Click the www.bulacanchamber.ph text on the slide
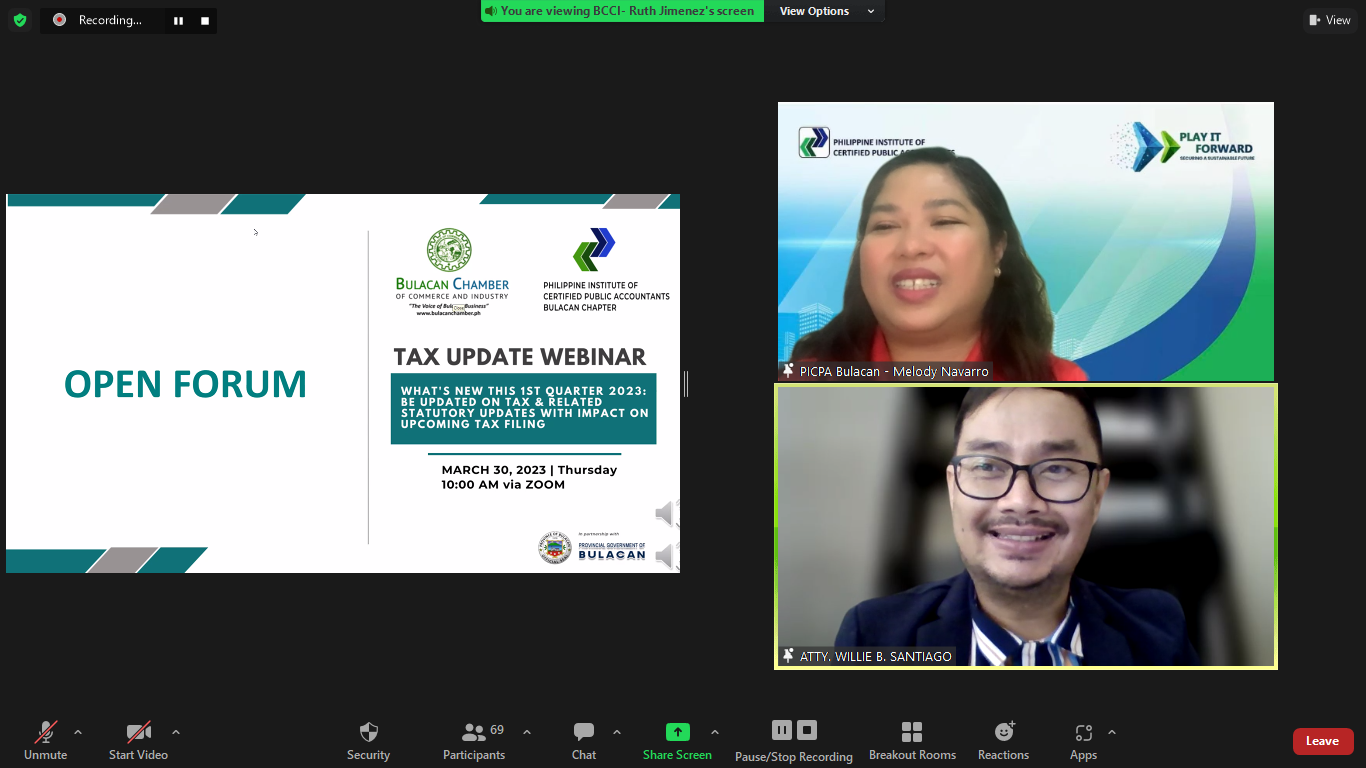This screenshot has height=768, width=1366. tap(449, 313)
